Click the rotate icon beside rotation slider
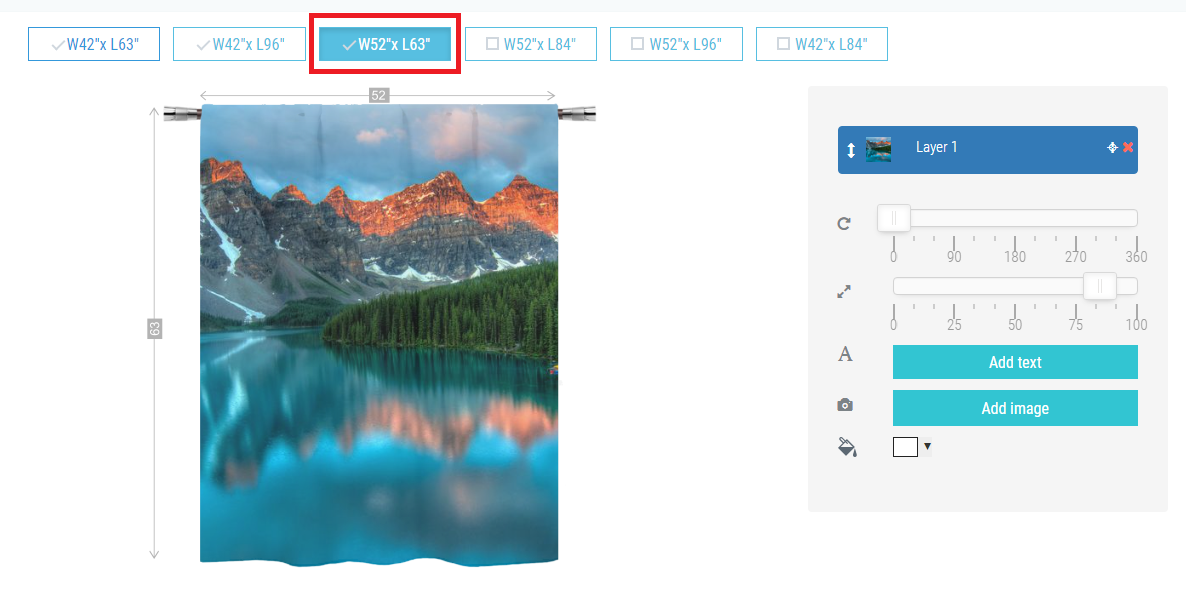This screenshot has width=1186, height=594. [x=844, y=223]
